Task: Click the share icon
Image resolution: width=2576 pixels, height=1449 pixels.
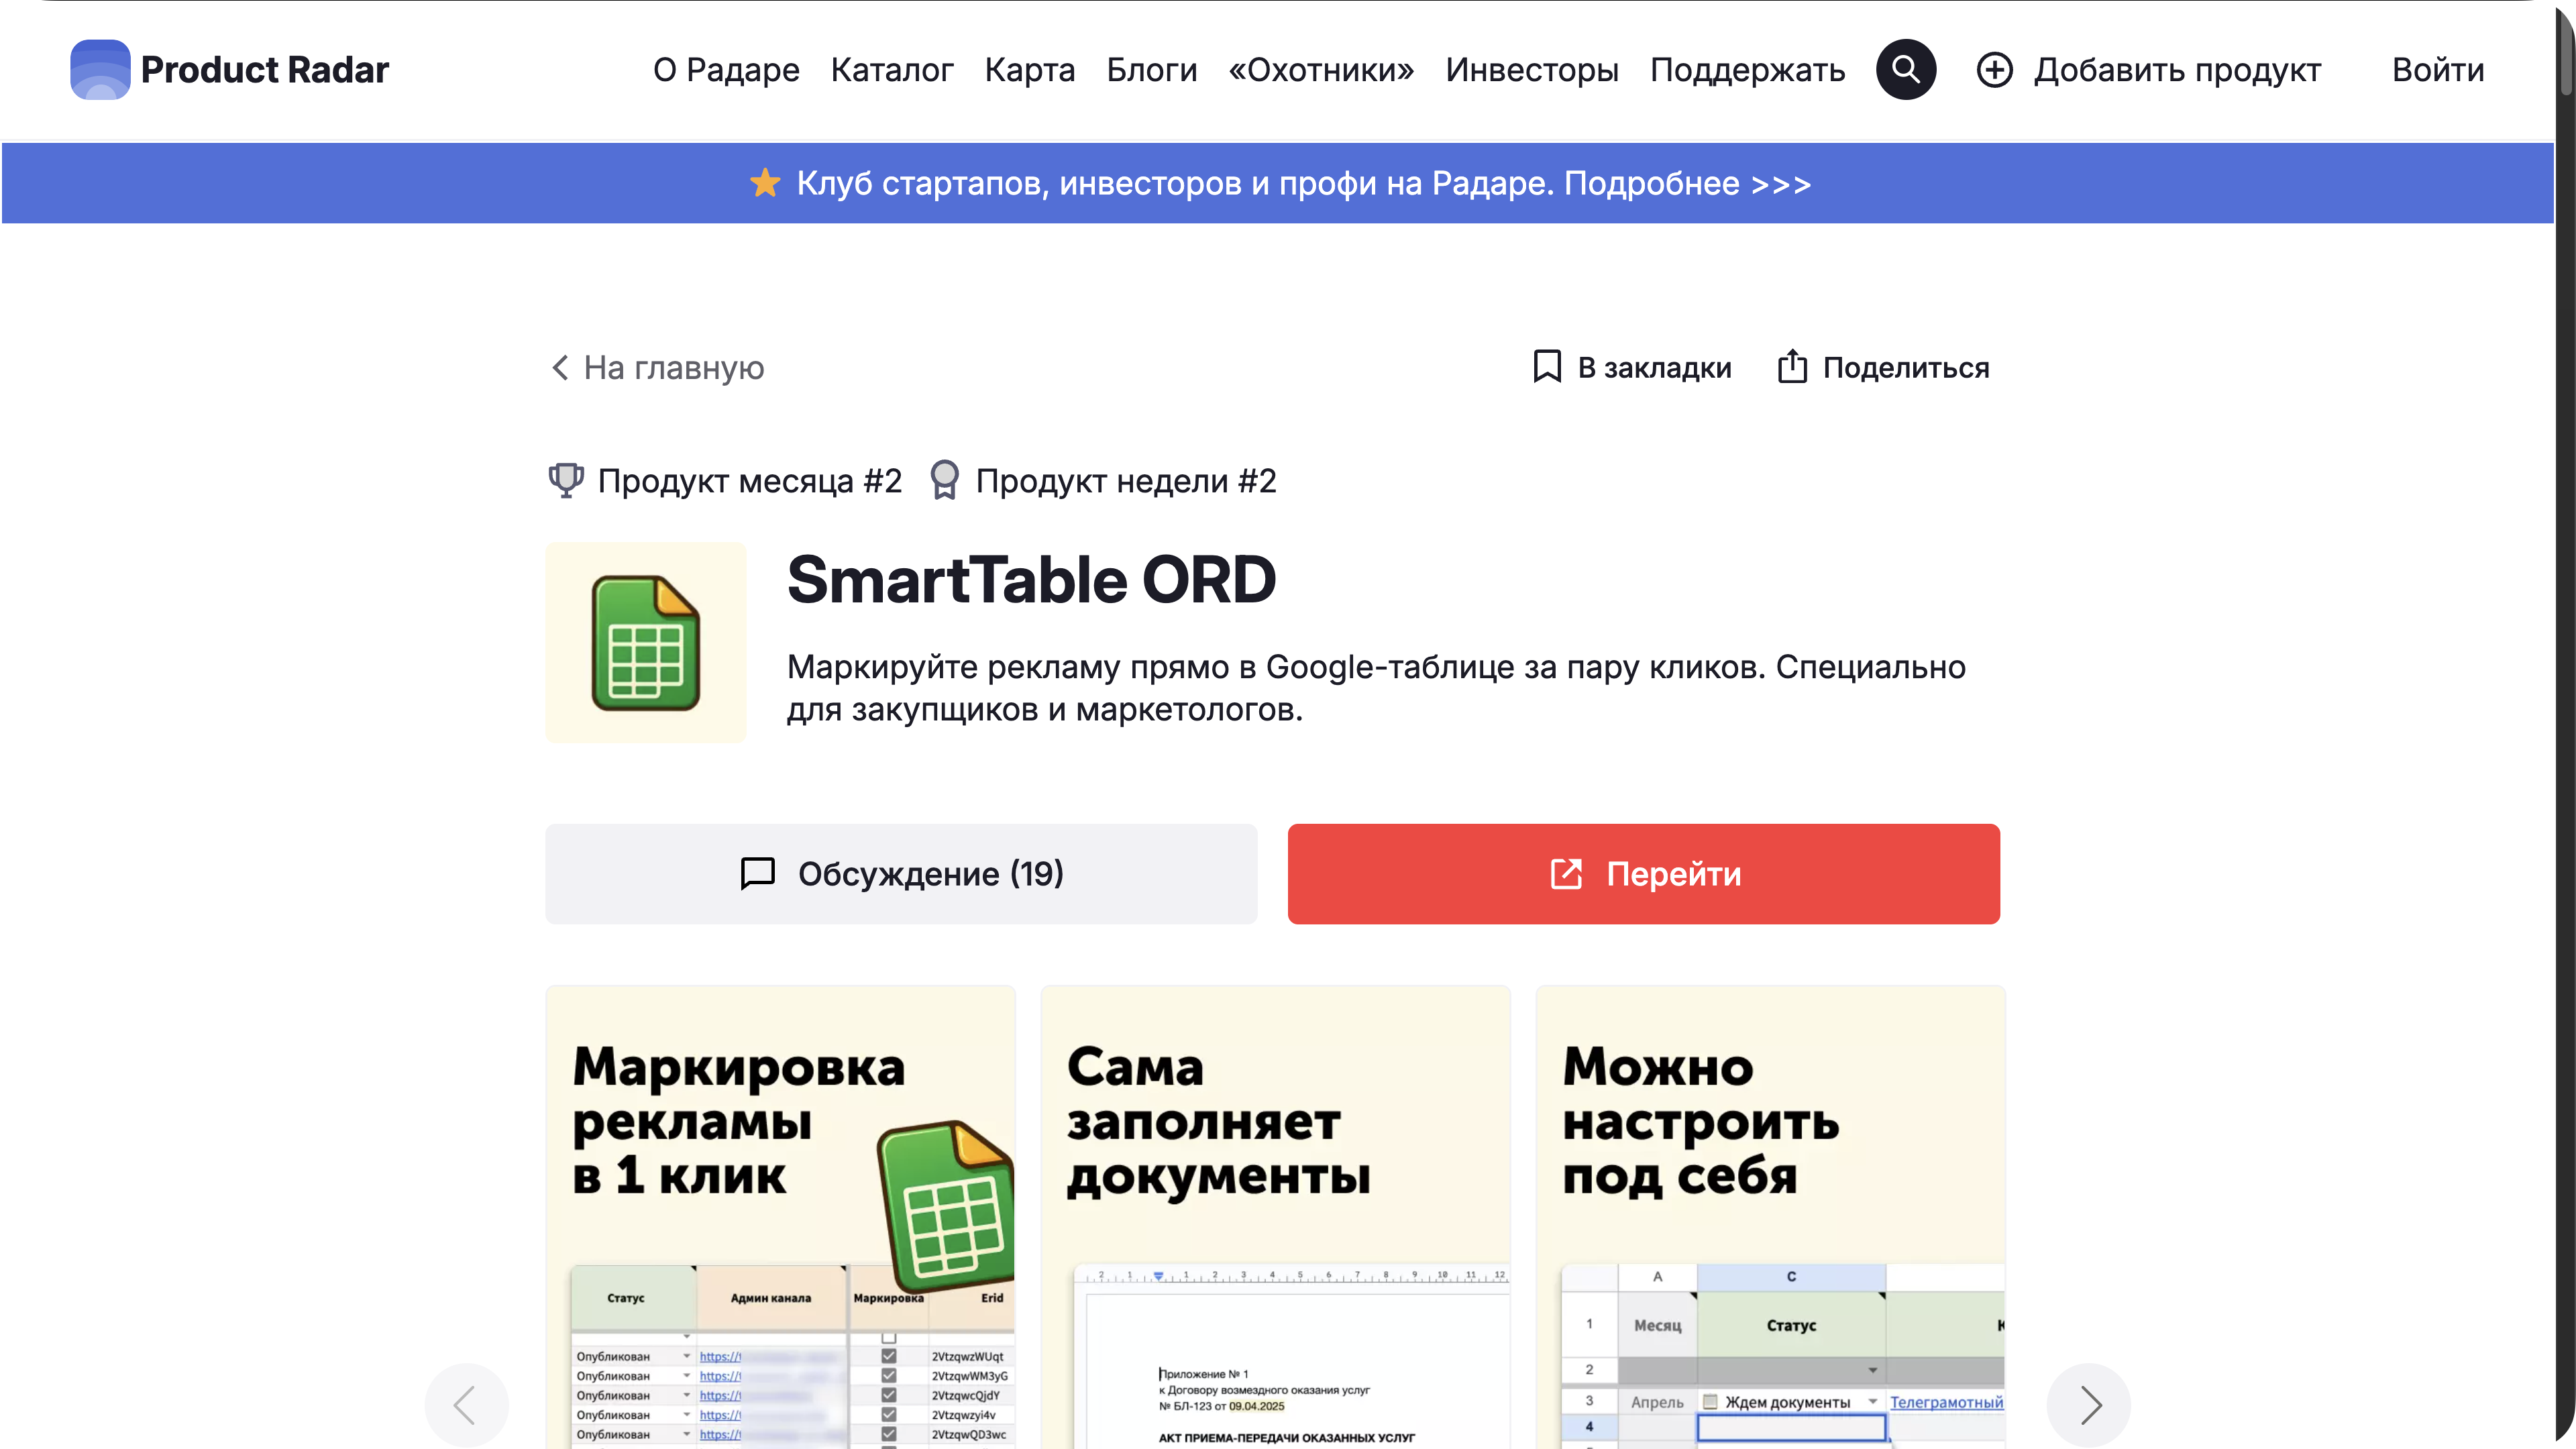Action: 1792,366
